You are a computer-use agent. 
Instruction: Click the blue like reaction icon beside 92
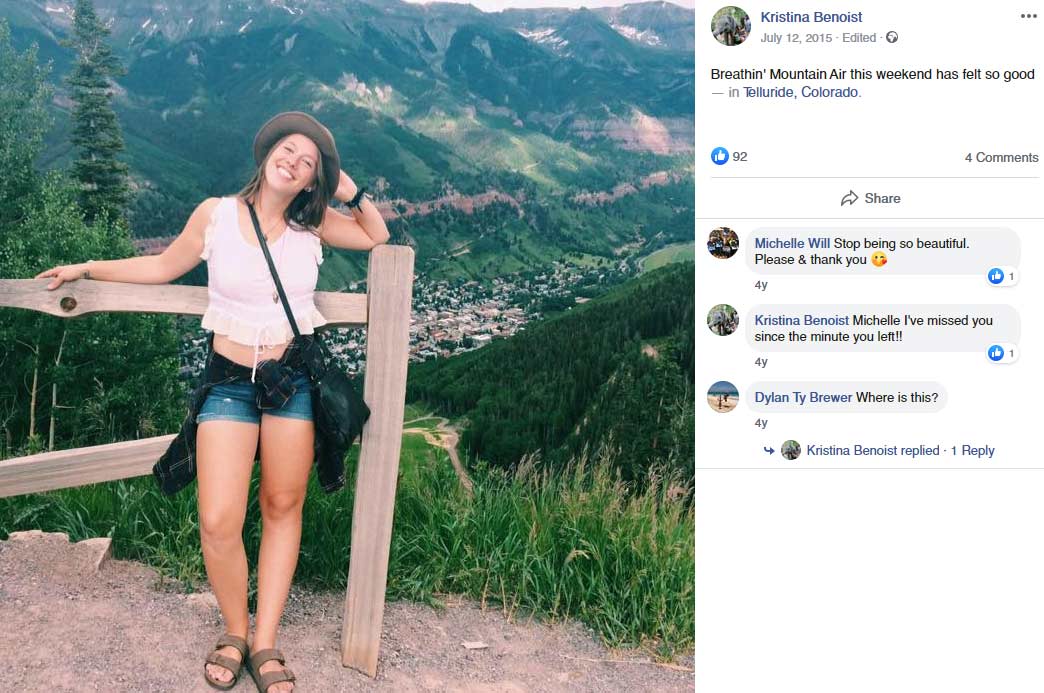720,156
